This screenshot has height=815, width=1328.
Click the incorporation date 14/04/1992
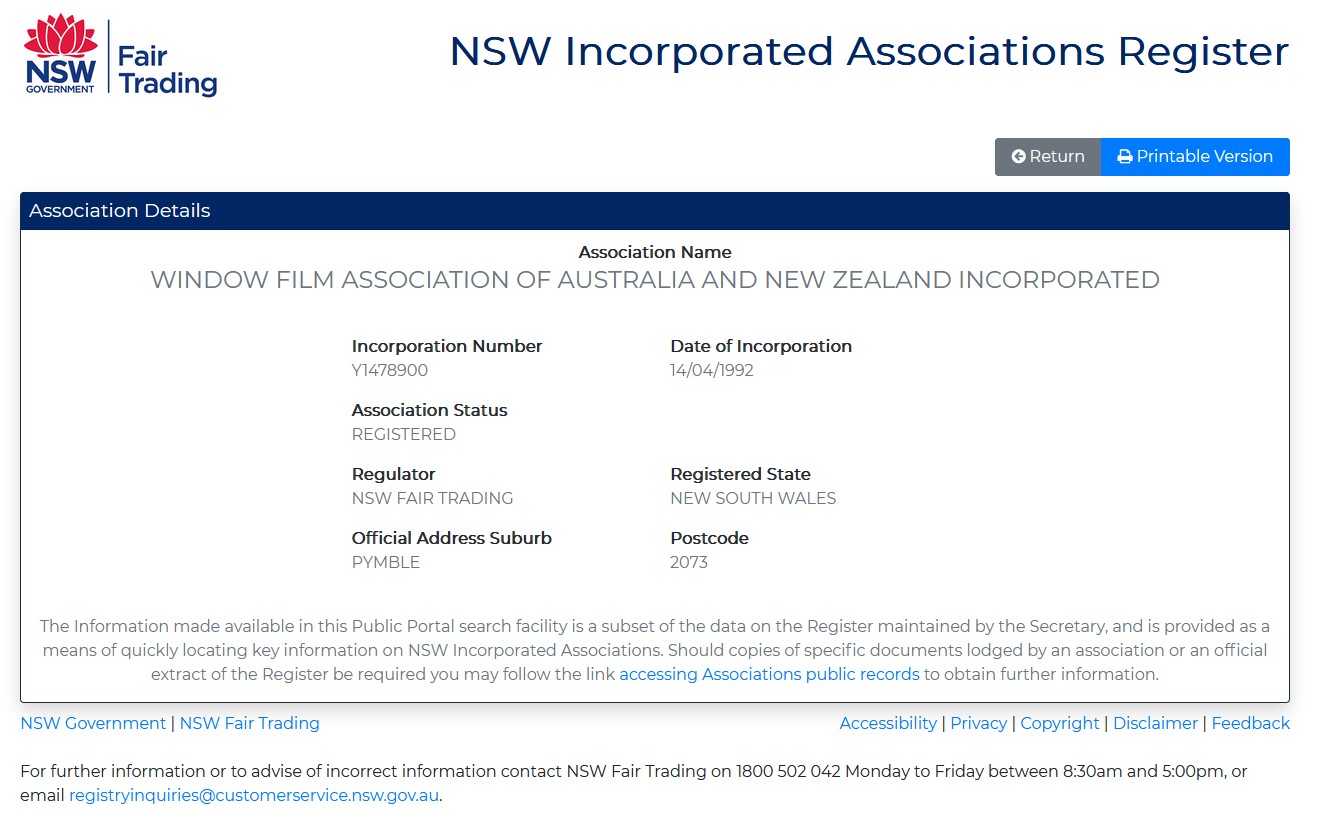[712, 370]
